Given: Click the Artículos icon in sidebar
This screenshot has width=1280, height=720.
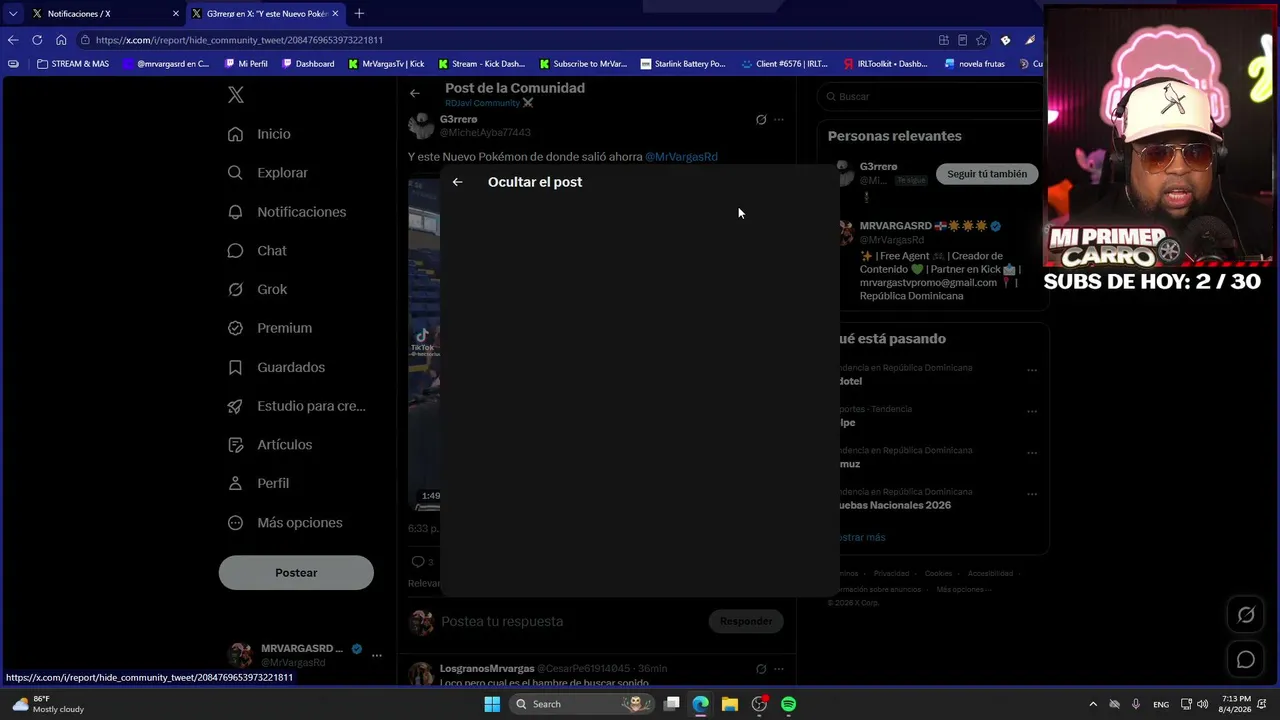Looking at the screenshot, I should point(235,445).
